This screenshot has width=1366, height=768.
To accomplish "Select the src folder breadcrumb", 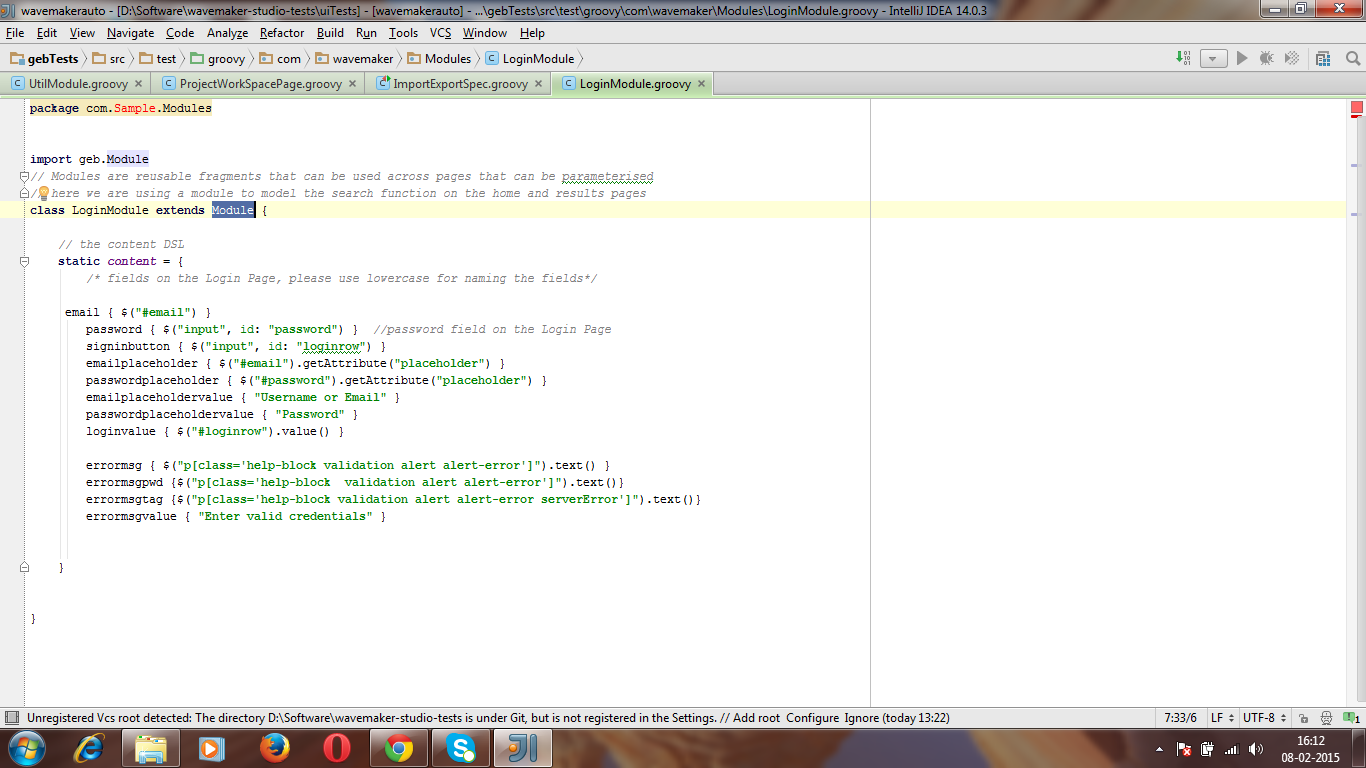I will click(x=109, y=59).
